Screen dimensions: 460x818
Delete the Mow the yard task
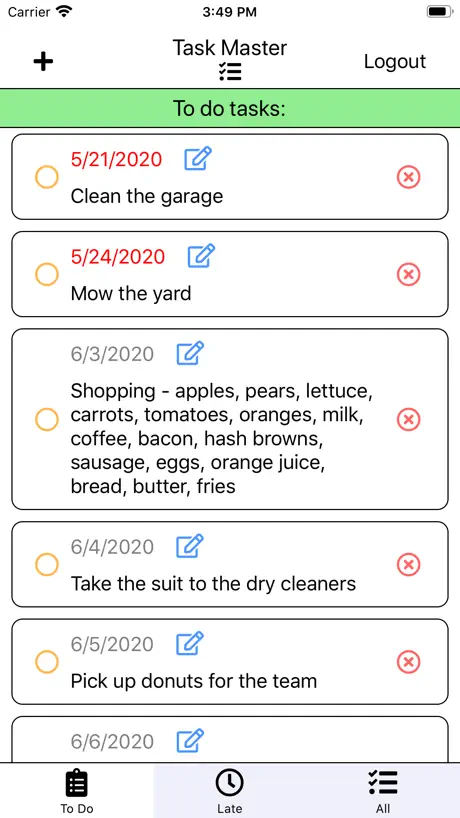tap(408, 274)
